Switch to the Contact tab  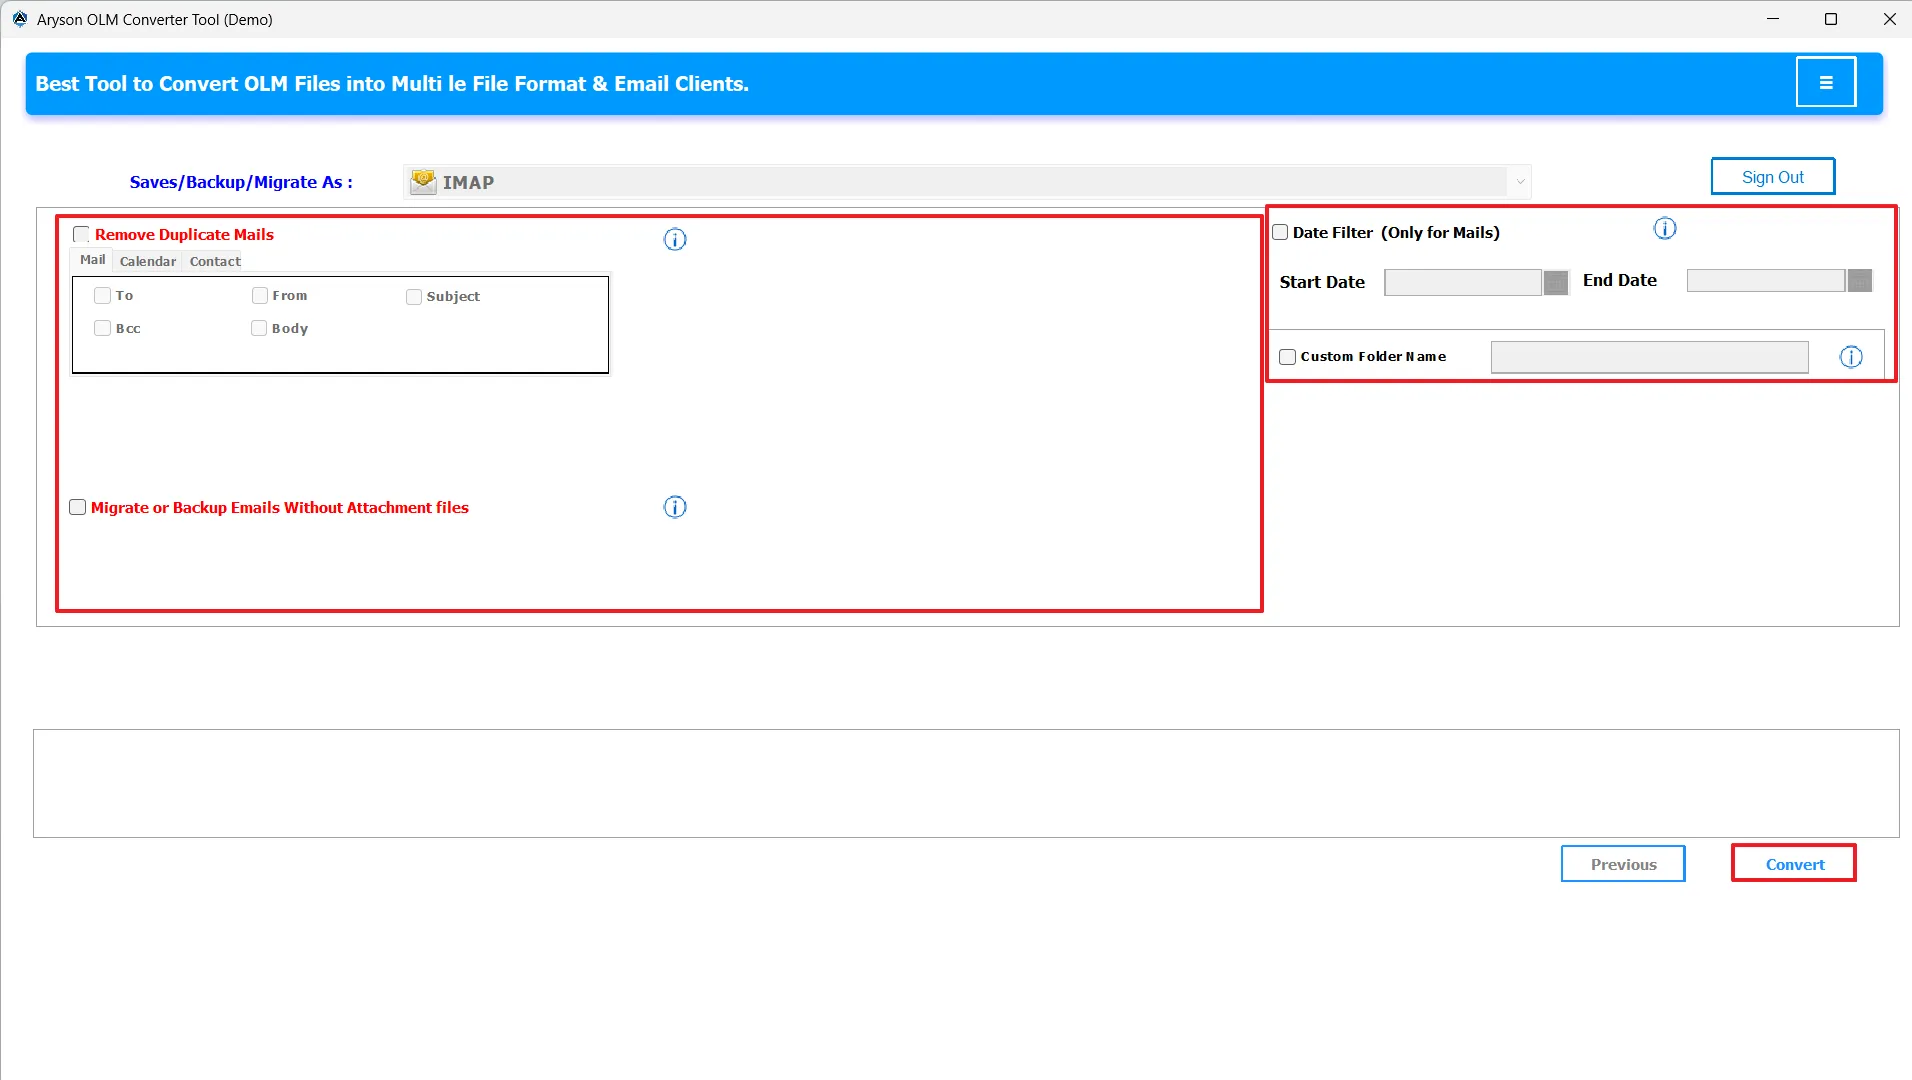coord(214,261)
